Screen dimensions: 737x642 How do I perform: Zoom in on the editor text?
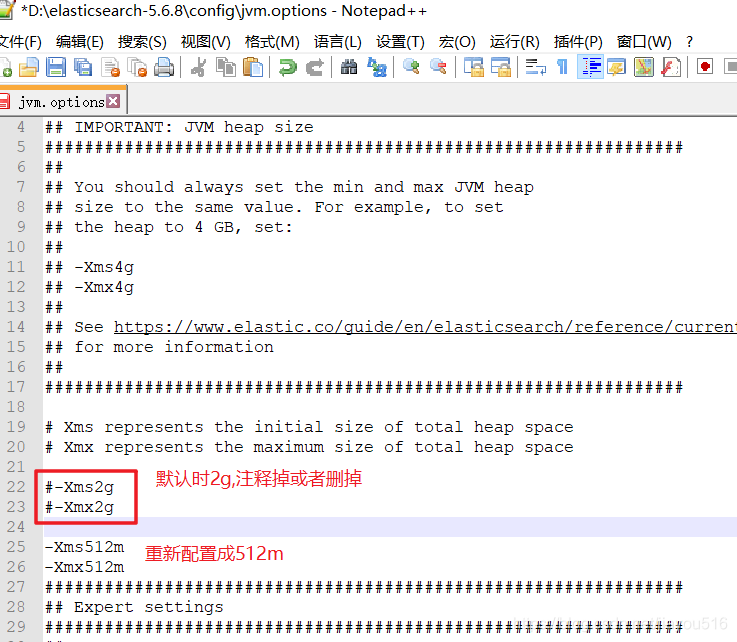411,67
